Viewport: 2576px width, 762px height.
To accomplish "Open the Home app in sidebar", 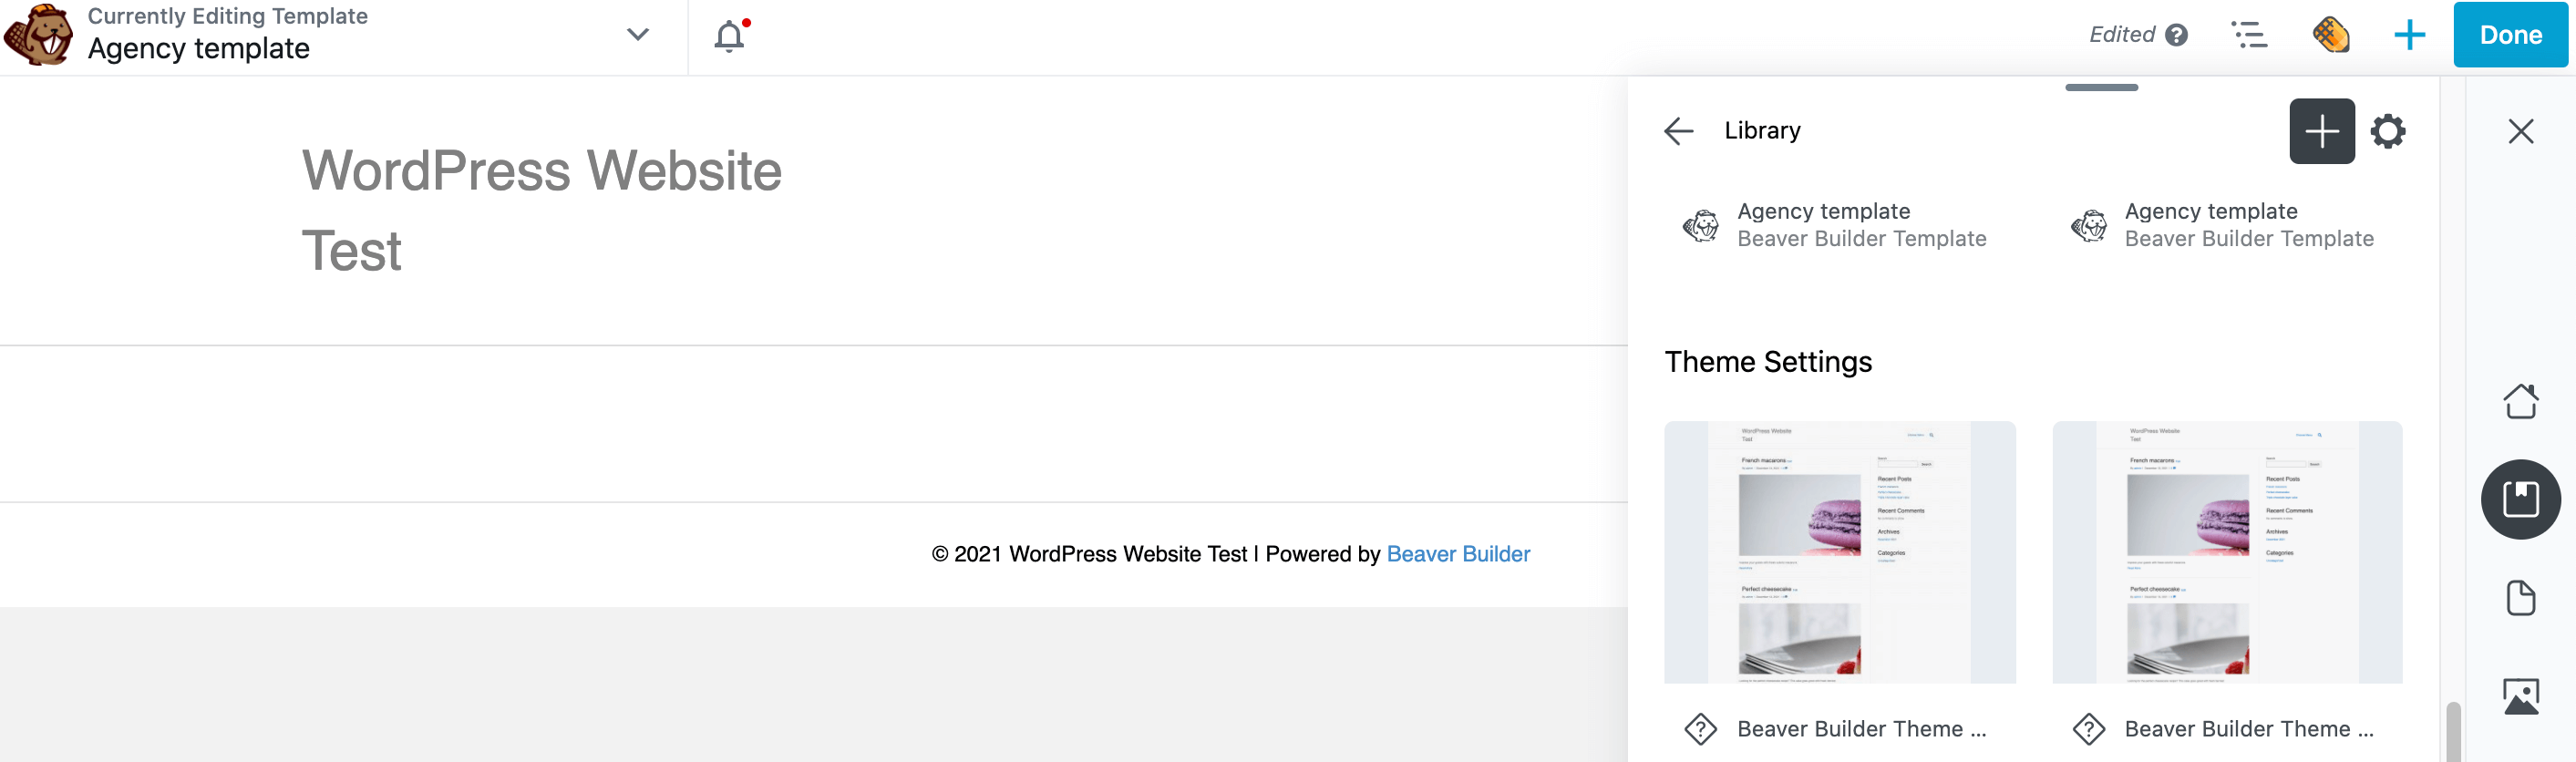I will 2520,401.
